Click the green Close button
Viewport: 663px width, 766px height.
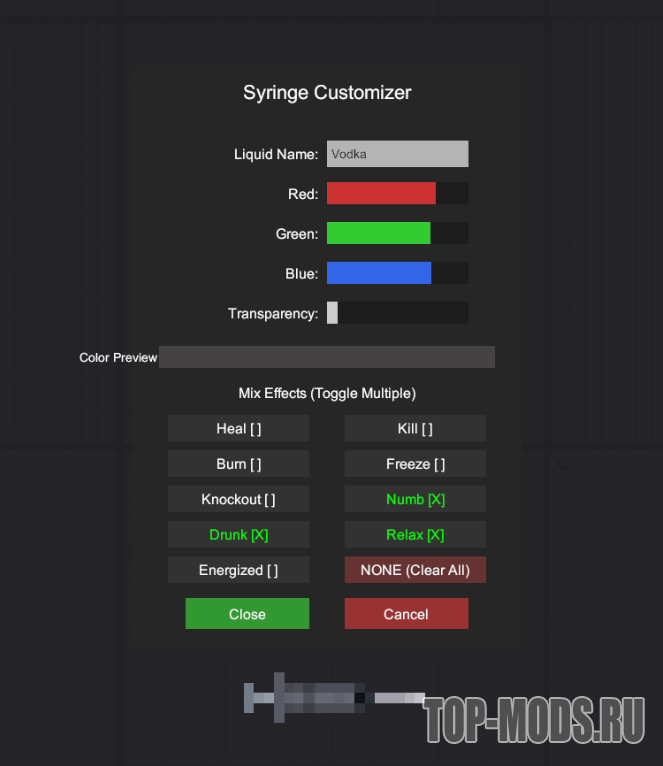point(247,614)
